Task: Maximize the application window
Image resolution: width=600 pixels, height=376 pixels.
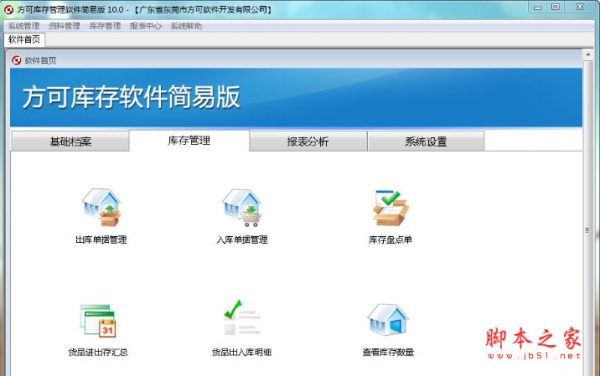Action: pos(555,7)
